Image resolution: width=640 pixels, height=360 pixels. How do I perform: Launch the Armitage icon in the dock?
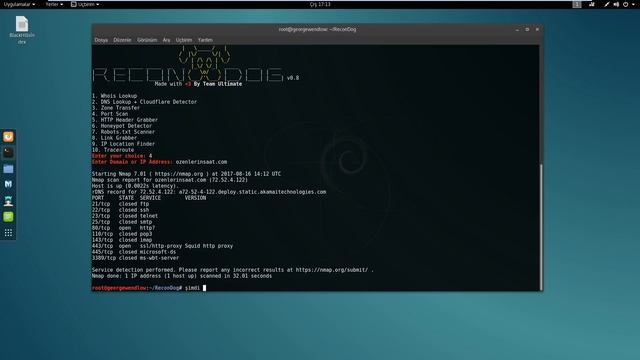click(x=8, y=201)
